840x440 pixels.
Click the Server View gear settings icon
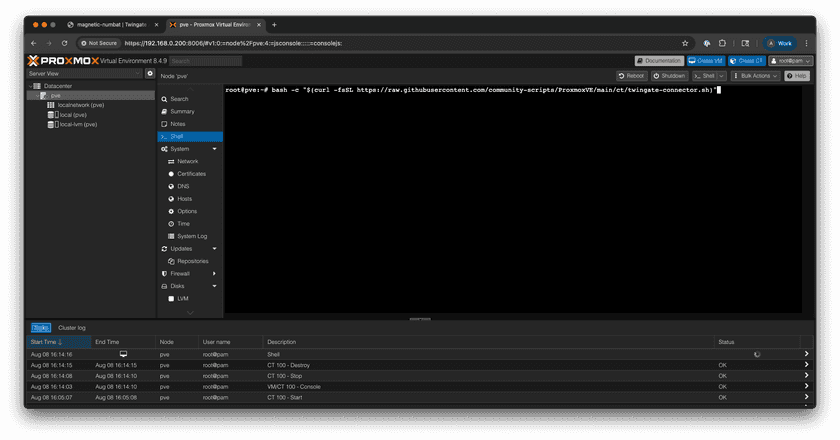tap(150, 73)
